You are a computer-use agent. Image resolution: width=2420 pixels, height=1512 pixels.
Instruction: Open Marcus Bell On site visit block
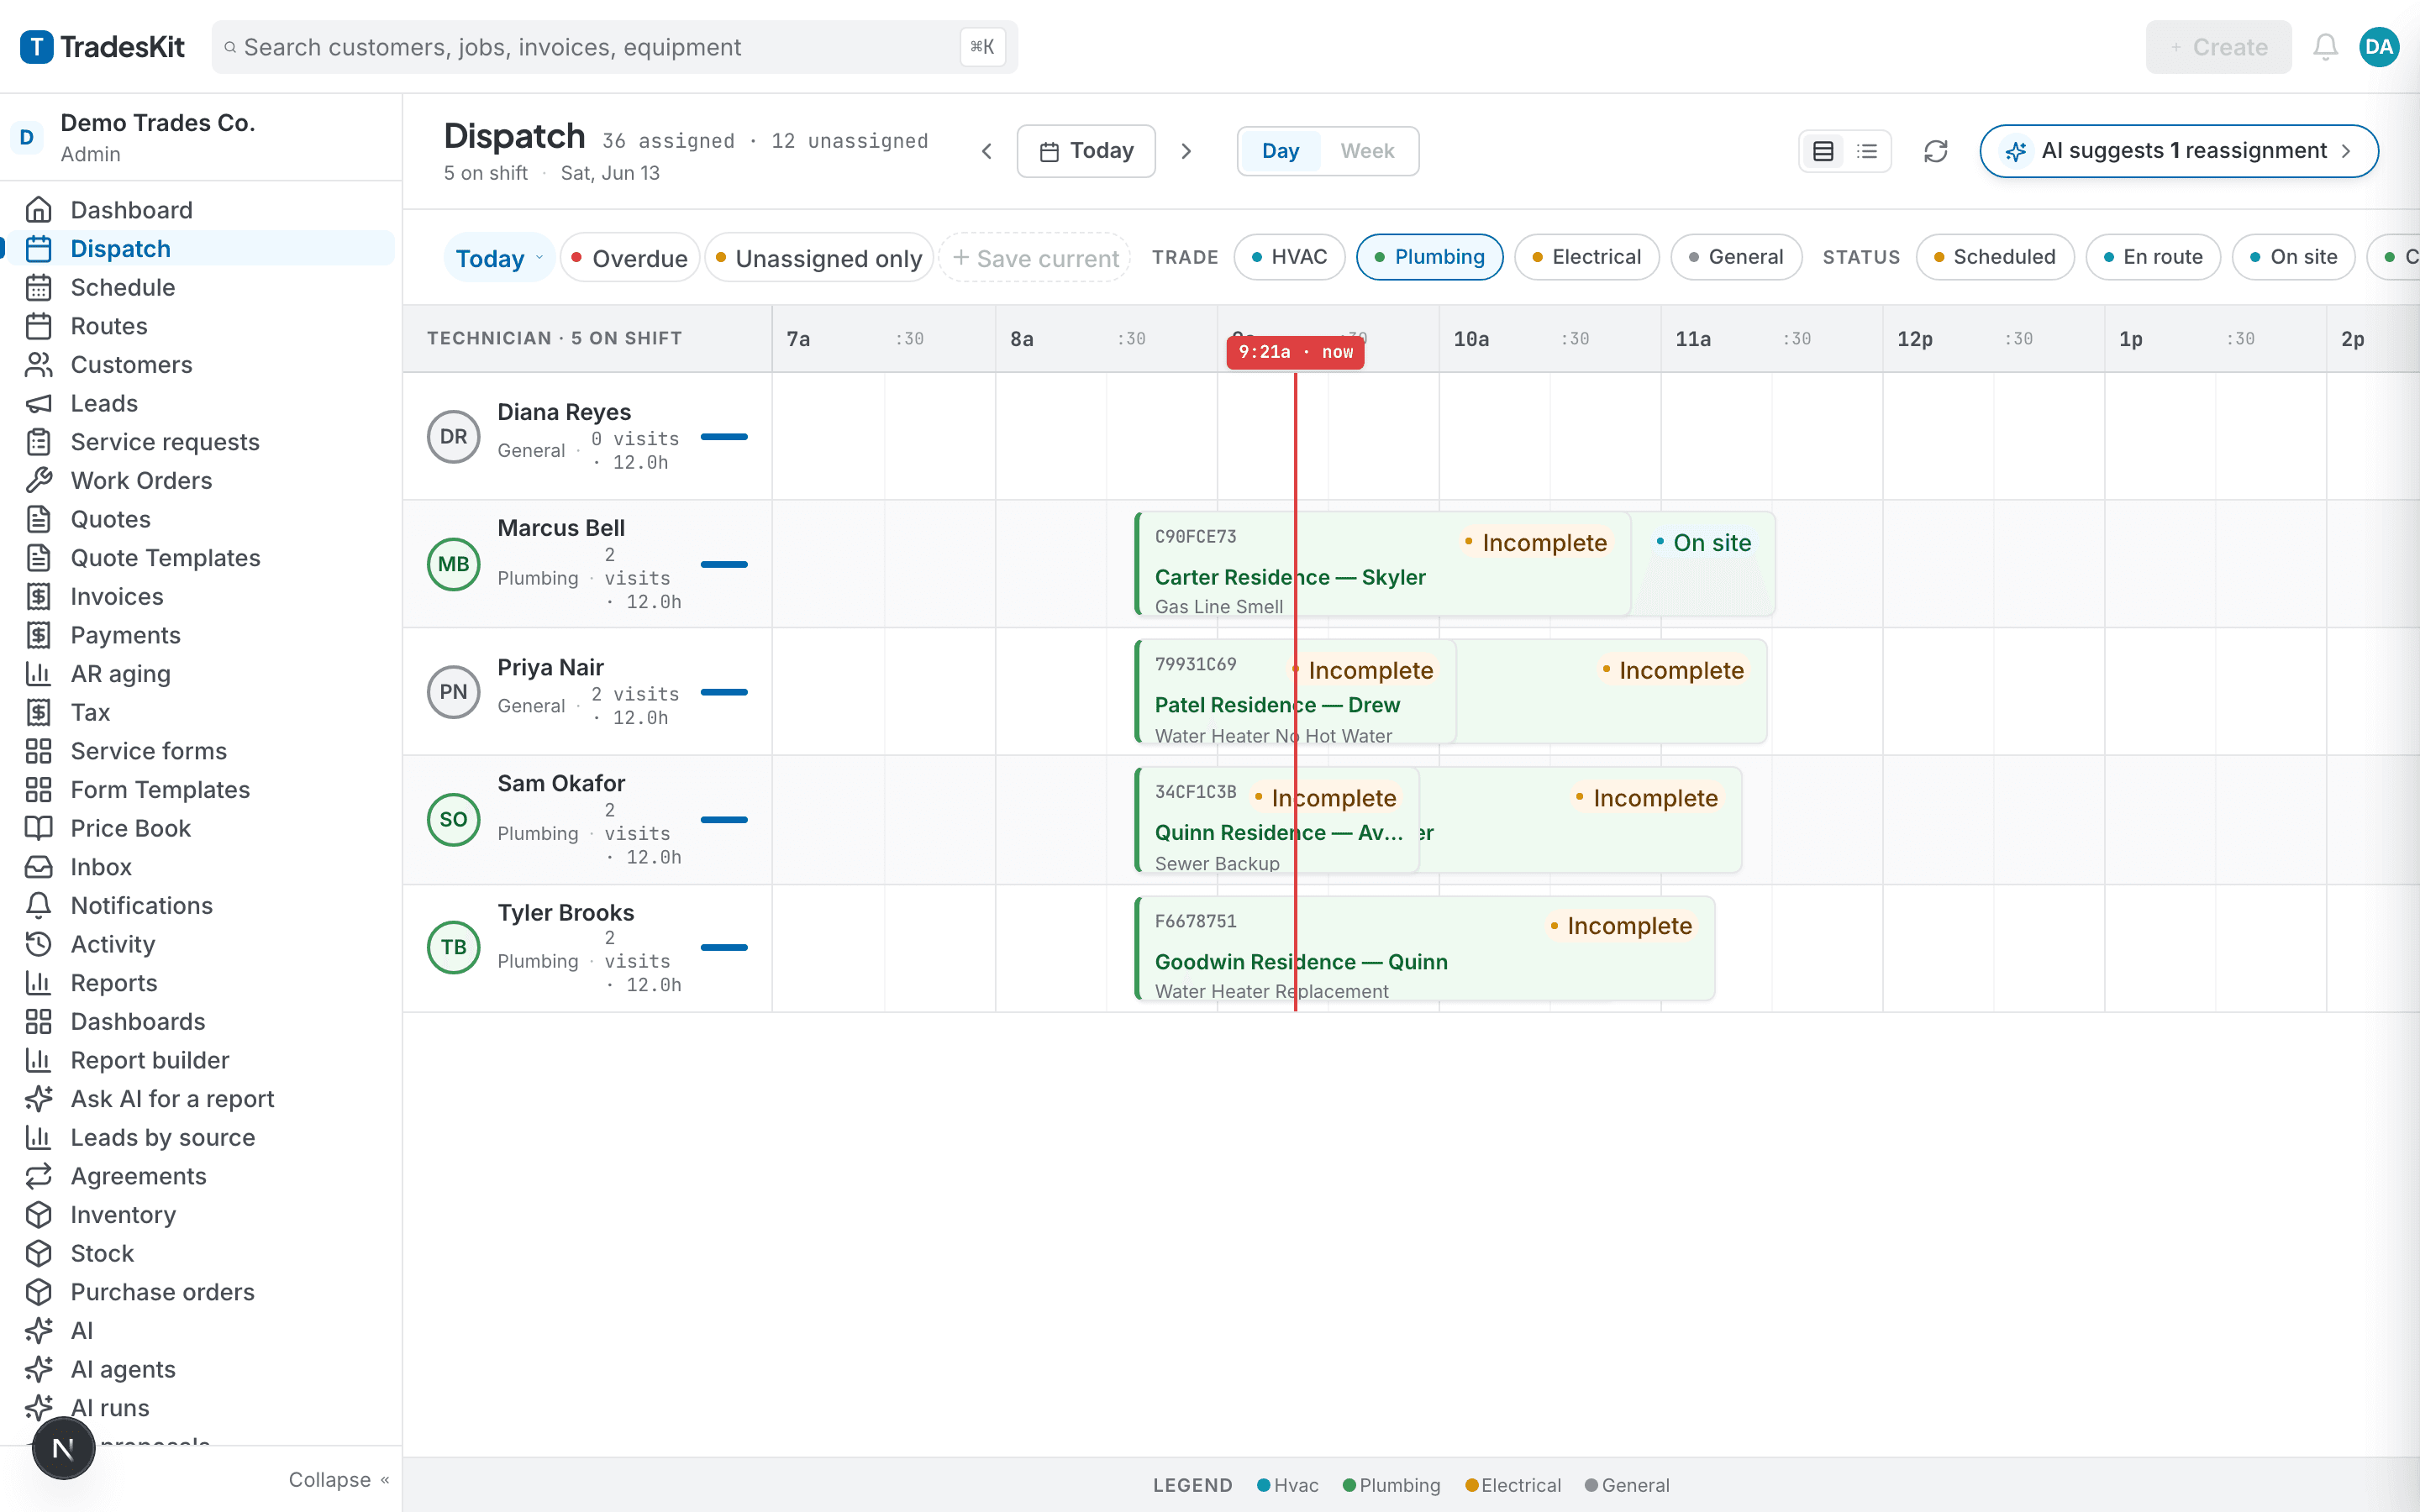[x=1704, y=564]
